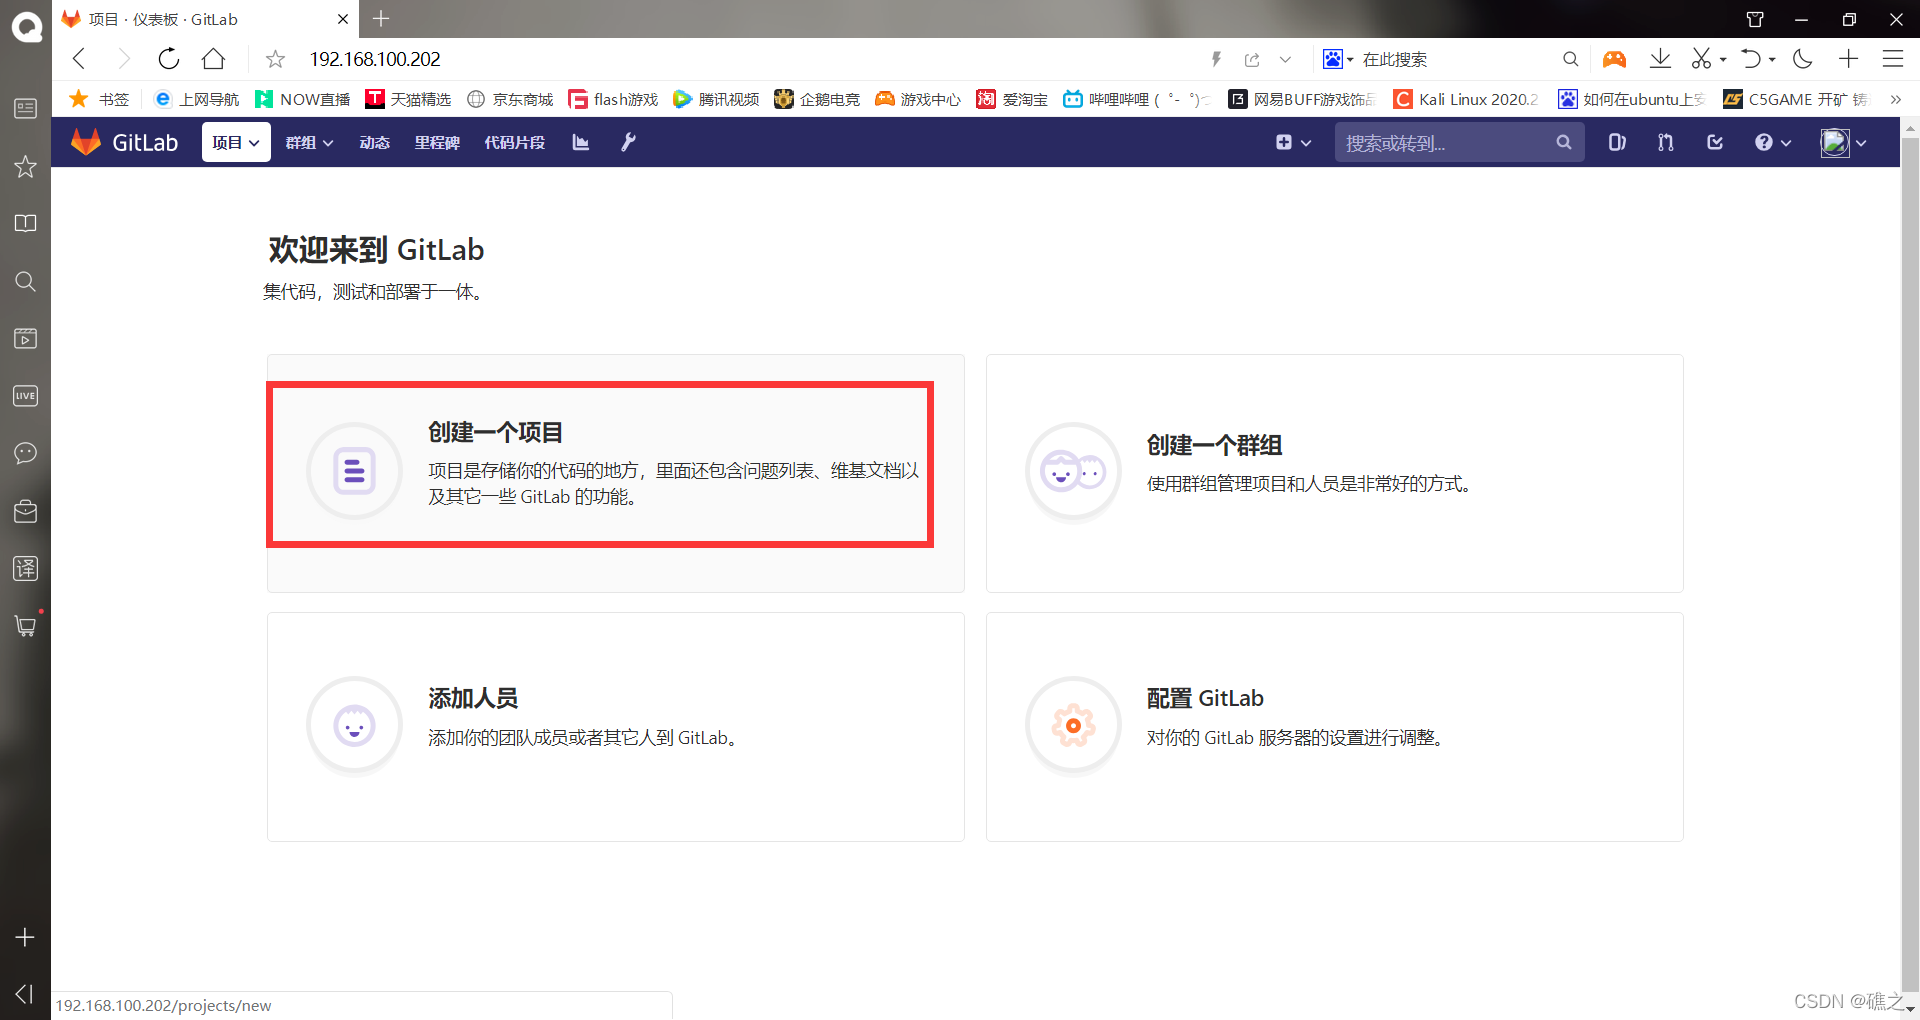Open the instance statistics chart icon
This screenshot has height=1020, width=1920.
pos(580,142)
